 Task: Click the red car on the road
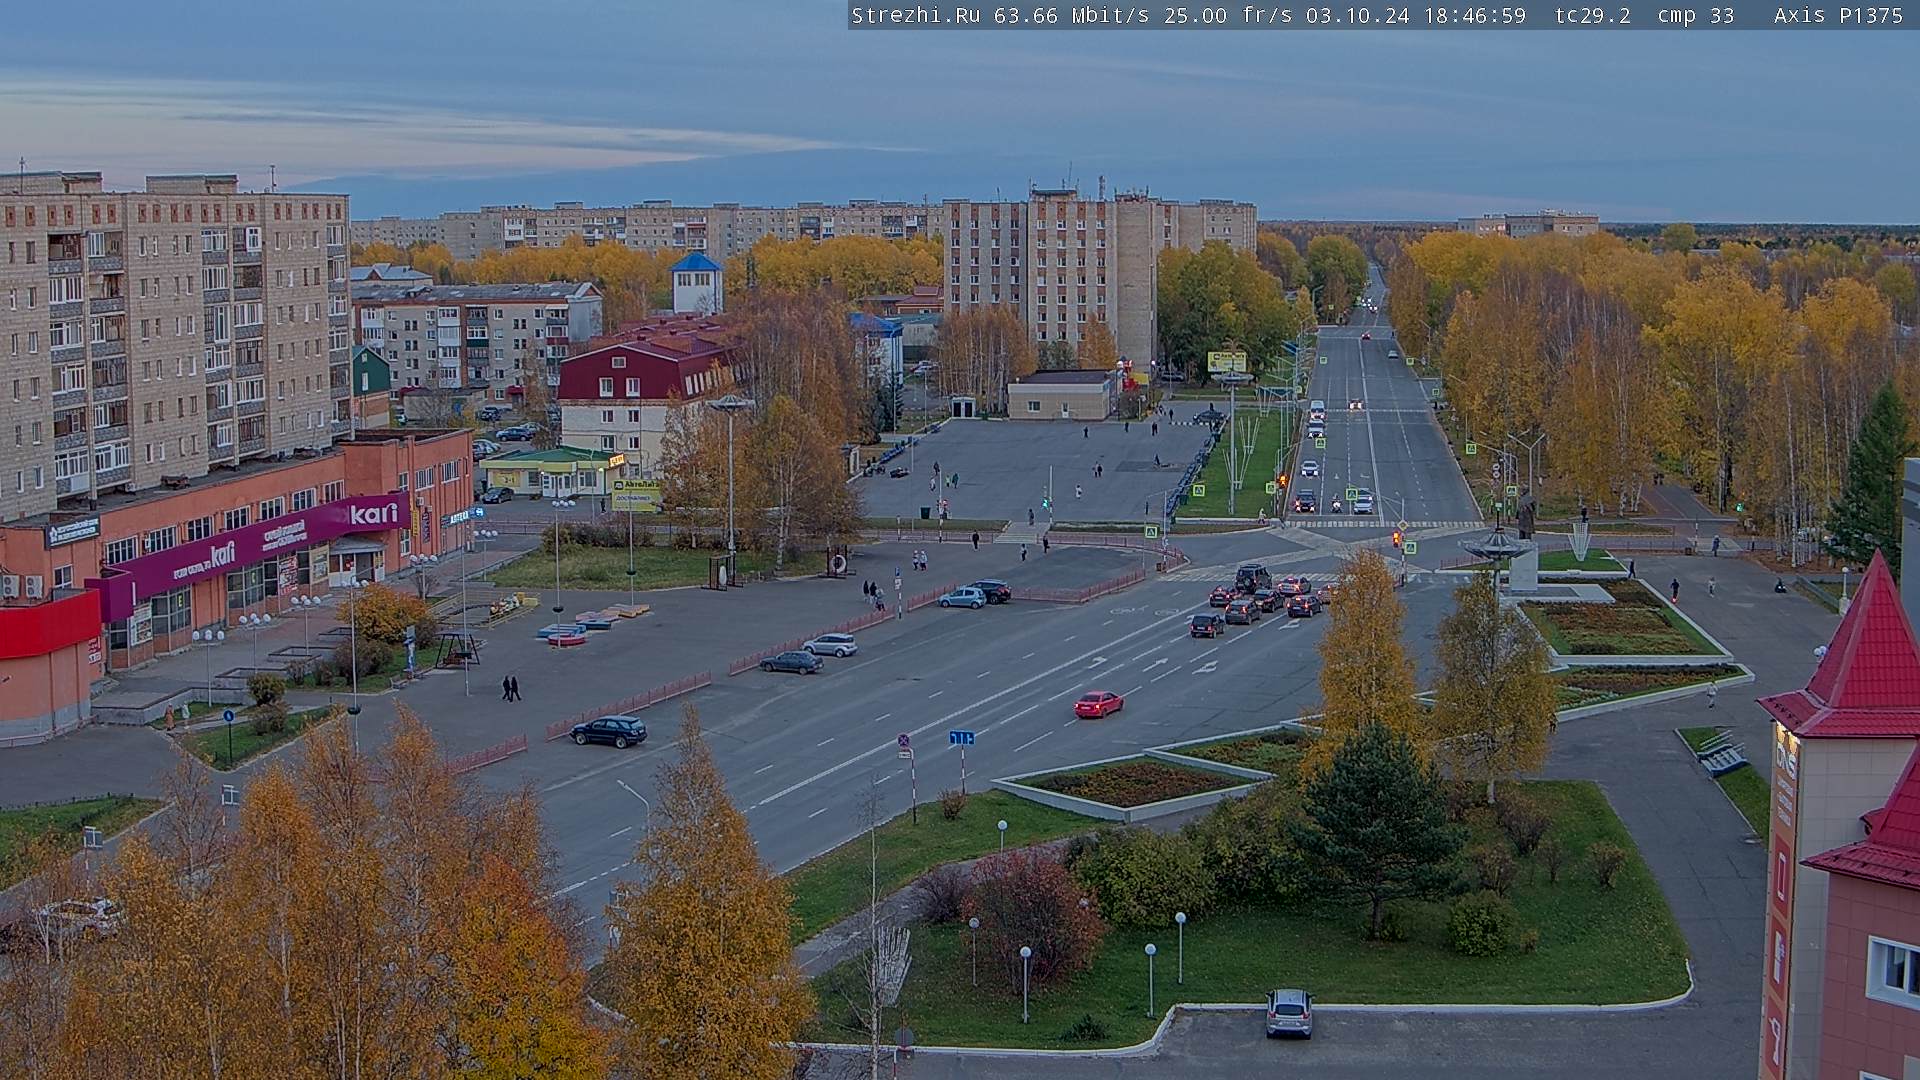[x=1098, y=704]
